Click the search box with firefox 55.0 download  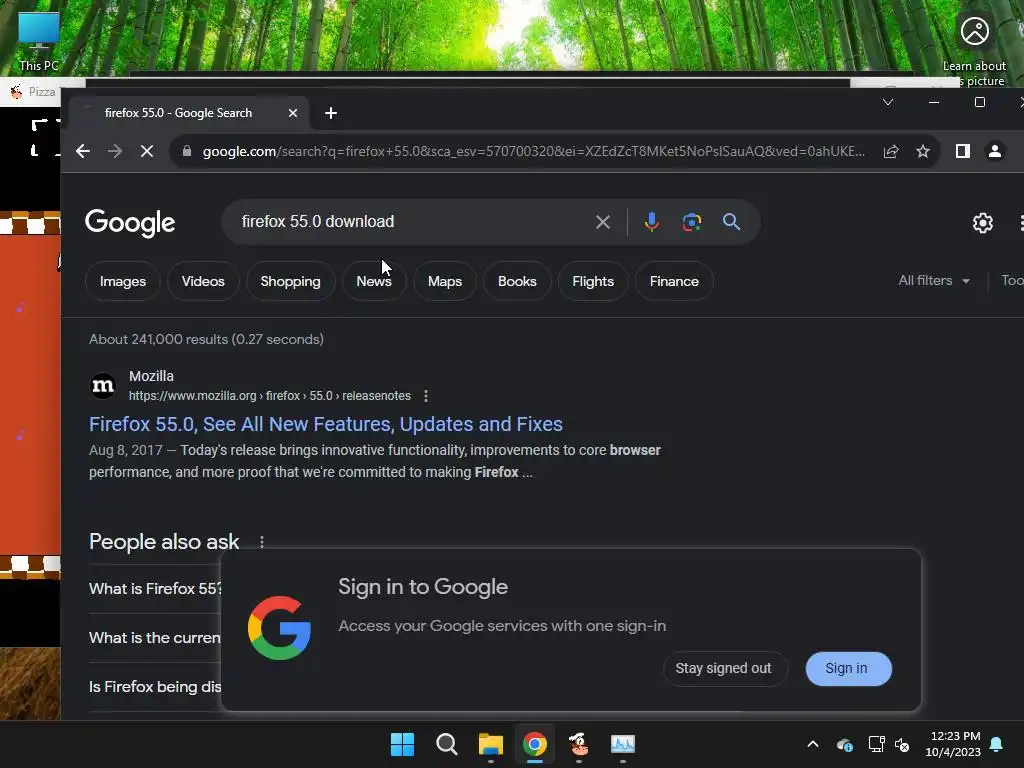point(405,222)
